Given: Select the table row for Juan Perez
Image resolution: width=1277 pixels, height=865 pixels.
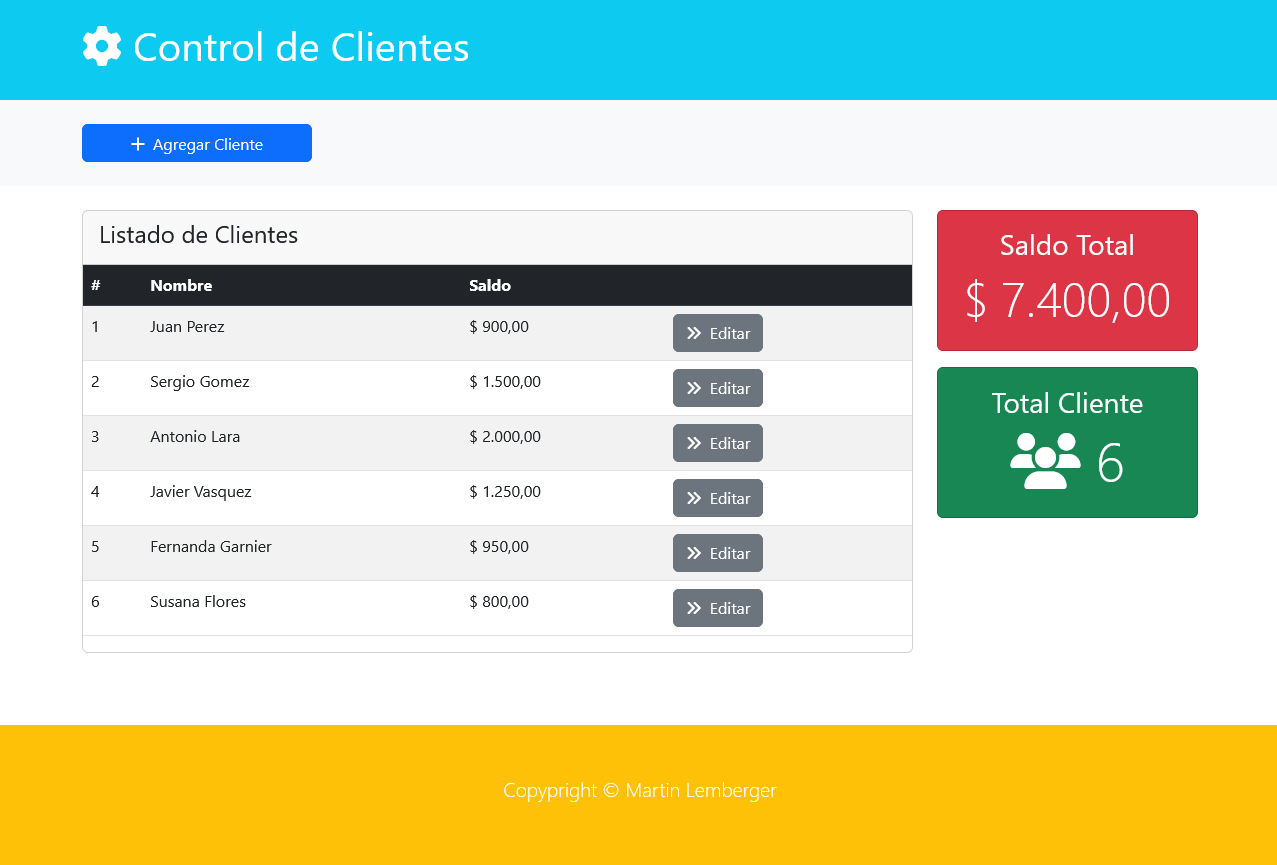Looking at the screenshot, I should click(300, 327).
